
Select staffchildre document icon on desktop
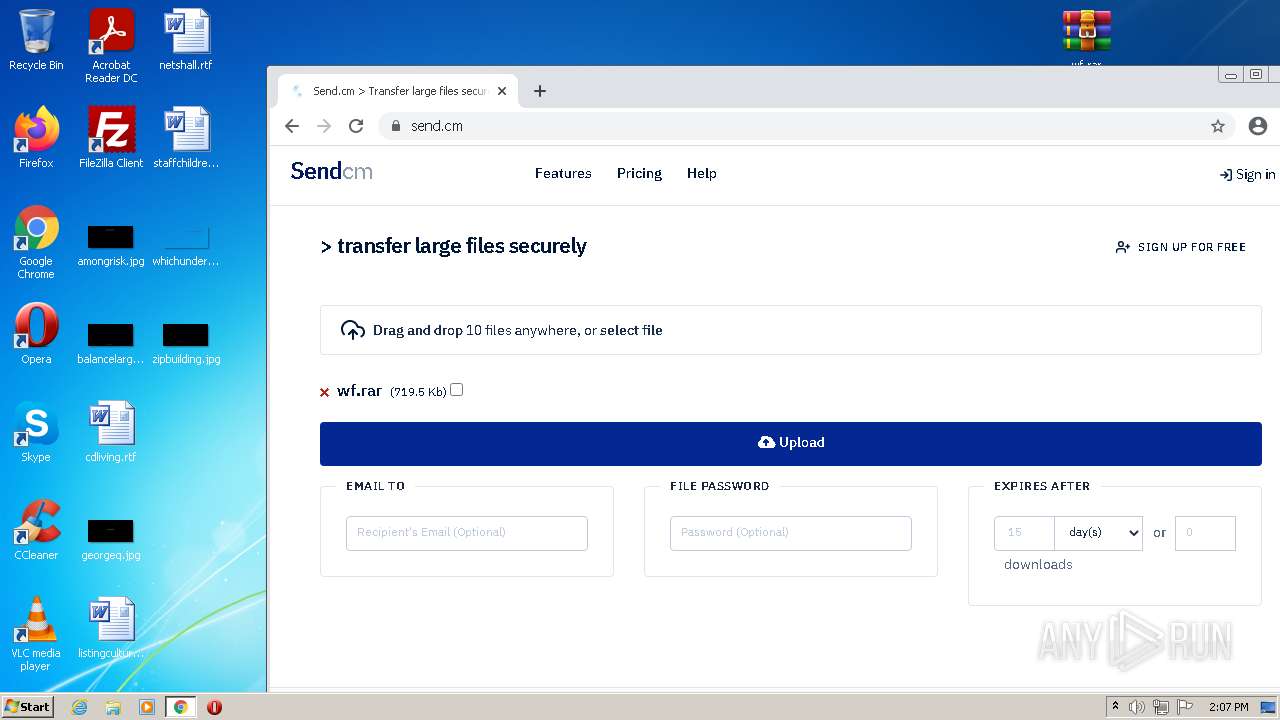click(x=186, y=138)
